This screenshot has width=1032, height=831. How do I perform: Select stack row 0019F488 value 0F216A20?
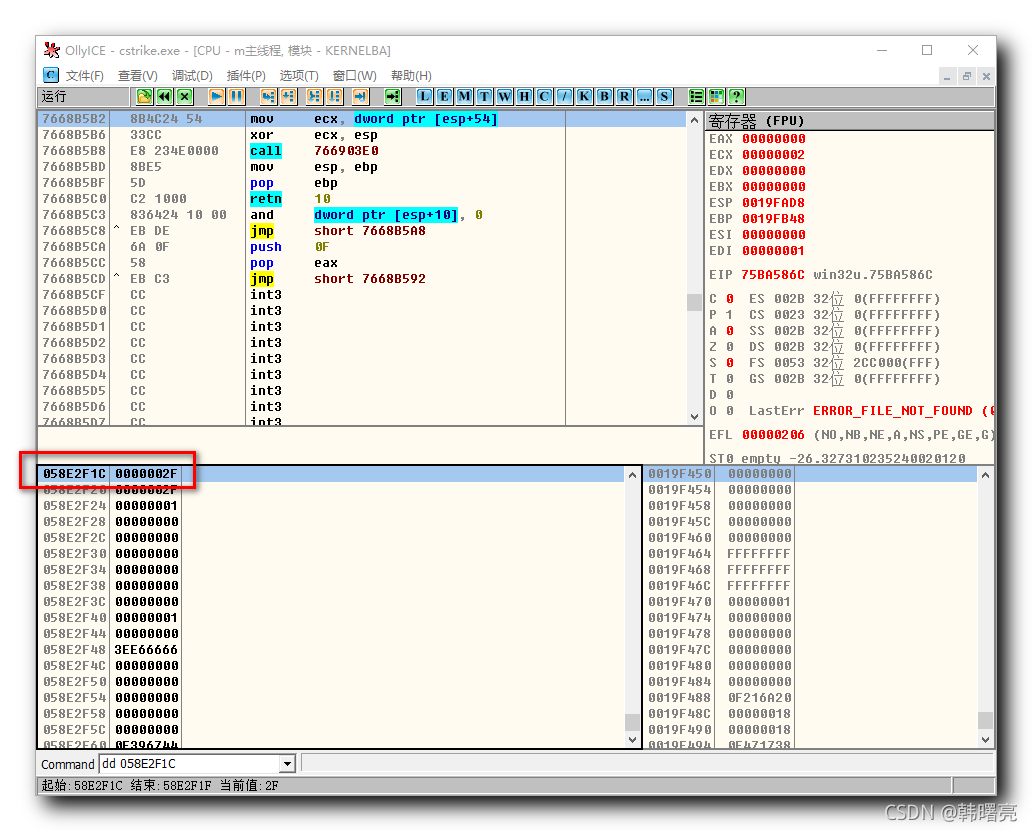[x=812, y=698]
